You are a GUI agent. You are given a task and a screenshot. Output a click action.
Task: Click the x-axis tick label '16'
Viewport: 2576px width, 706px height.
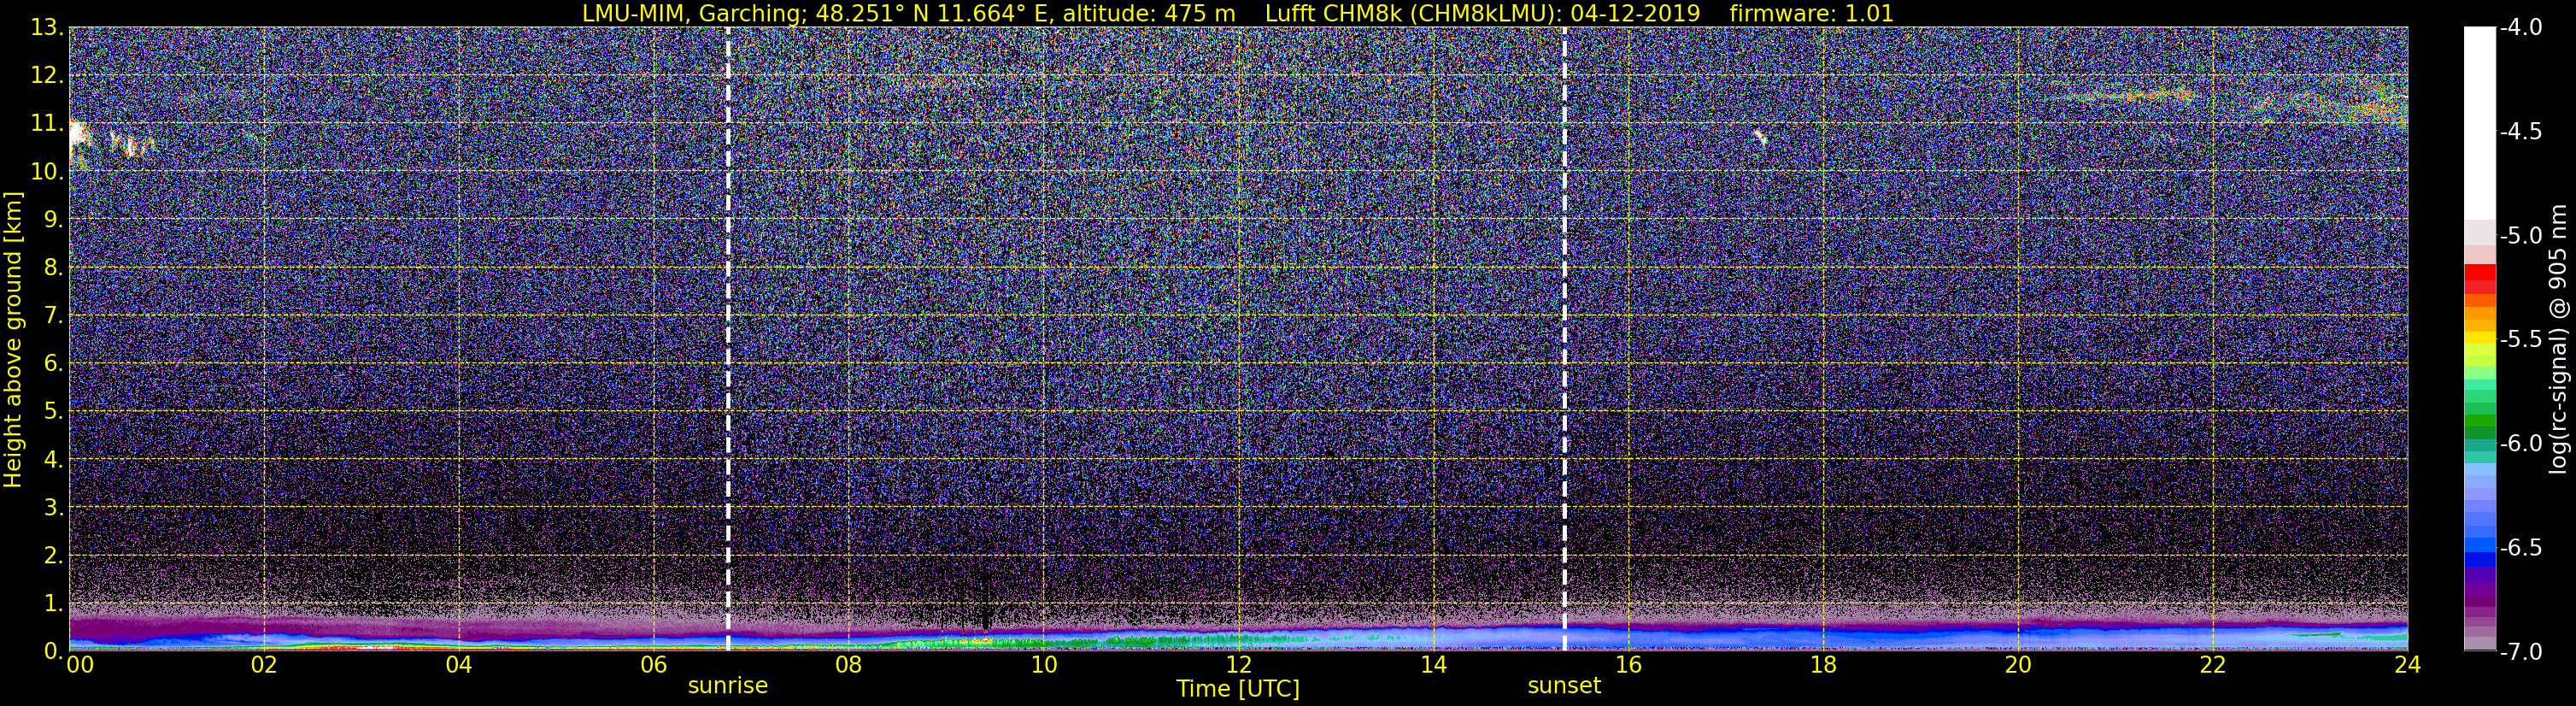[x=1628, y=665]
